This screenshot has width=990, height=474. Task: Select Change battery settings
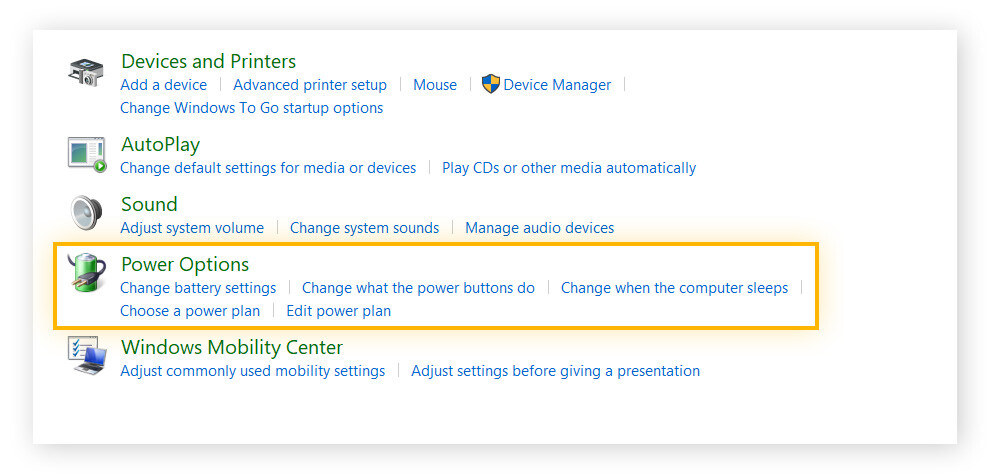coord(198,288)
